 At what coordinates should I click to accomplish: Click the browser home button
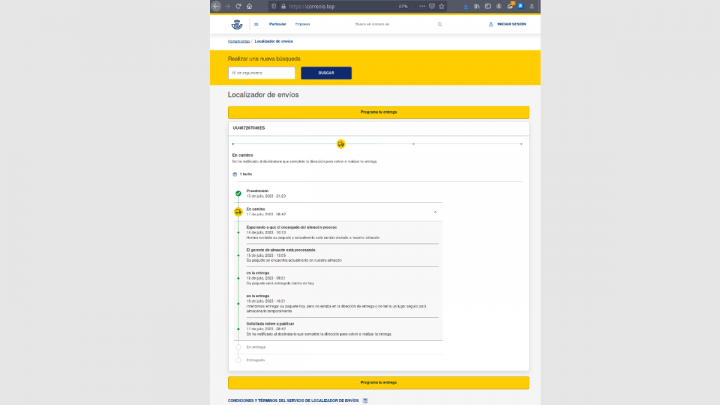click(250, 5)
